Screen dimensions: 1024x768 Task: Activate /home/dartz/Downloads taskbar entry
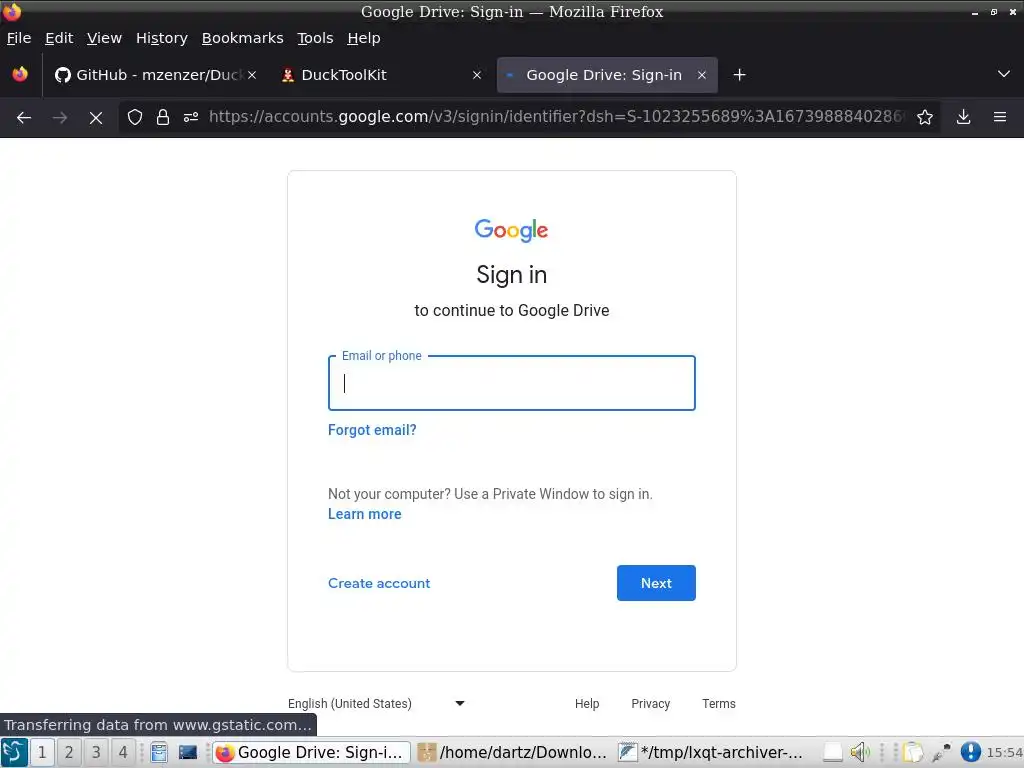(514, 752)
